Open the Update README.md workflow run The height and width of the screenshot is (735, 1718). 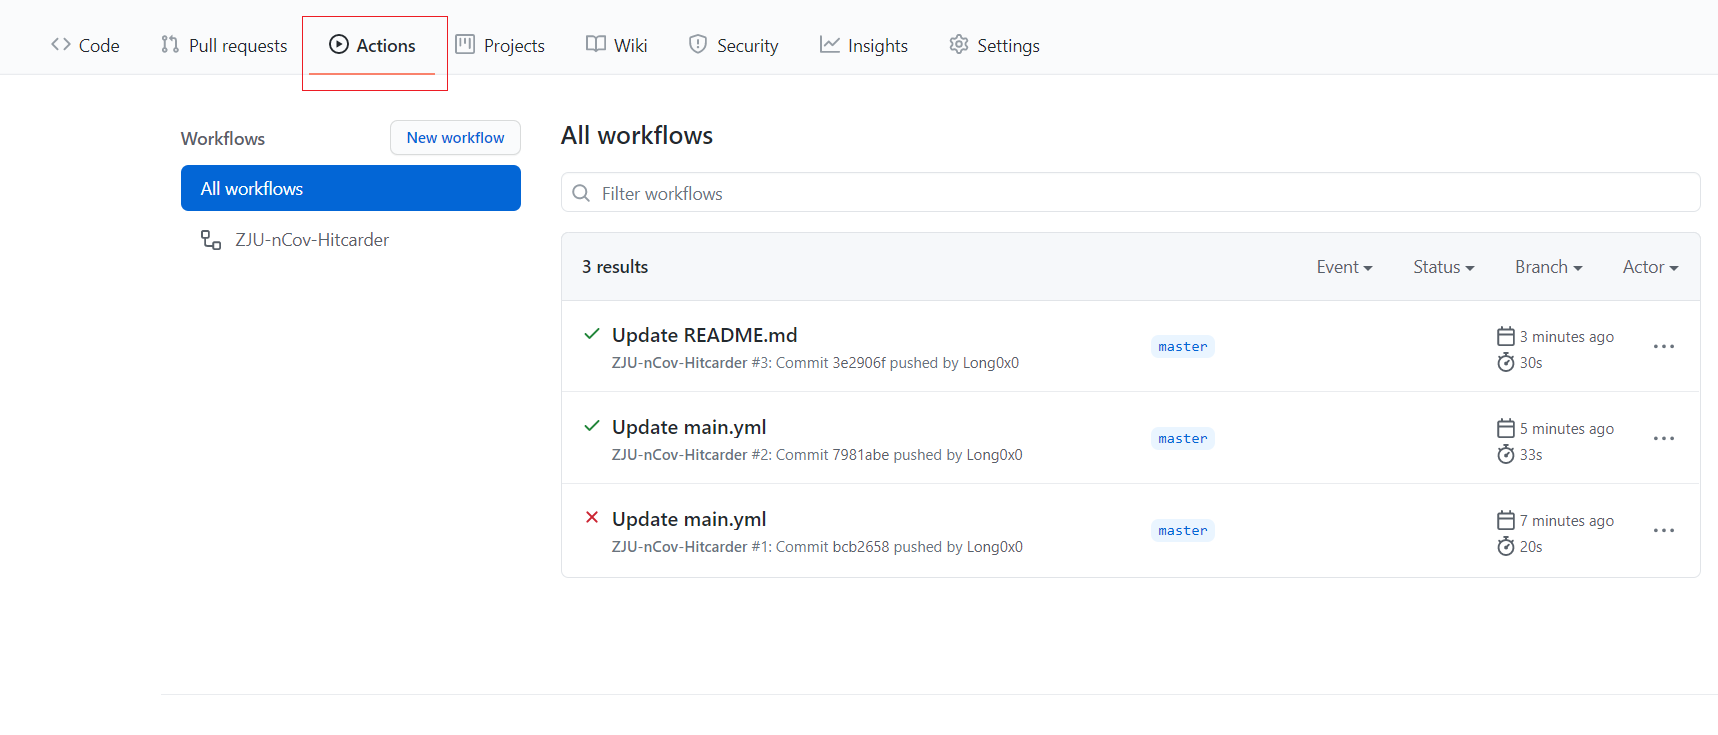[x=704, y=335]
